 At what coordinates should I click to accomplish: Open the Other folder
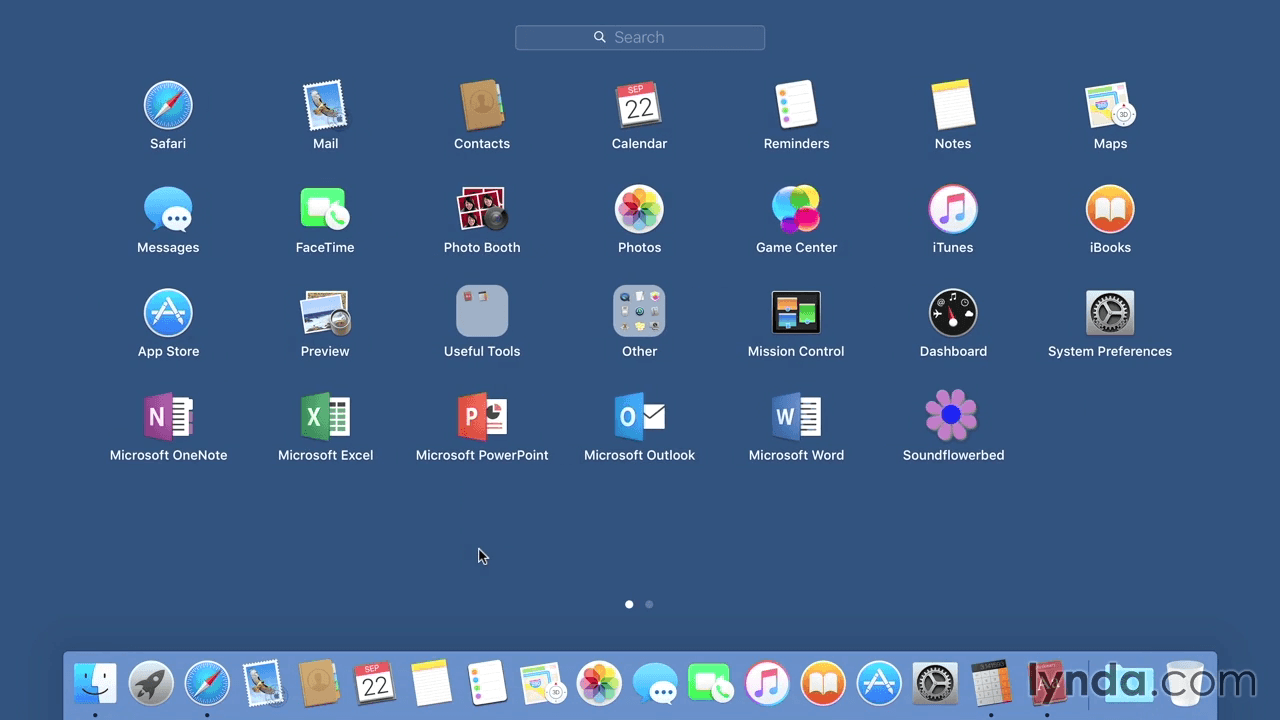pos(639,312)
